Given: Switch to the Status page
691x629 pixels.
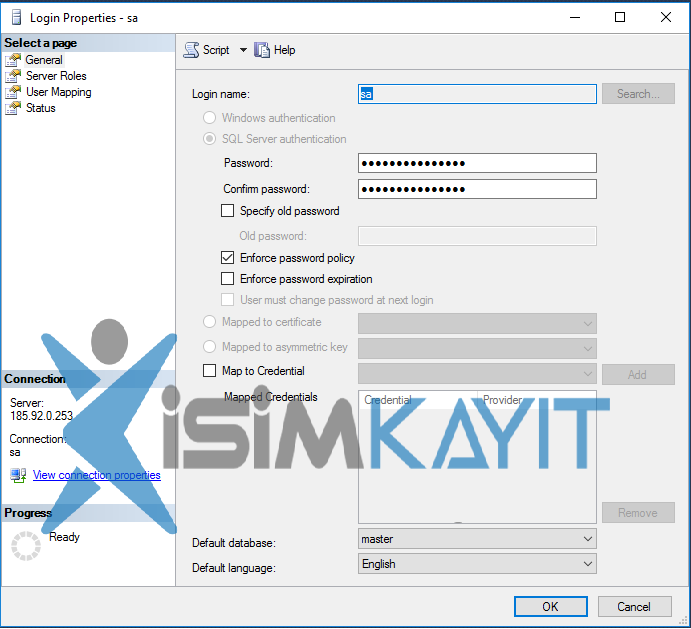Looking at the screenshot, I should 41,108.
